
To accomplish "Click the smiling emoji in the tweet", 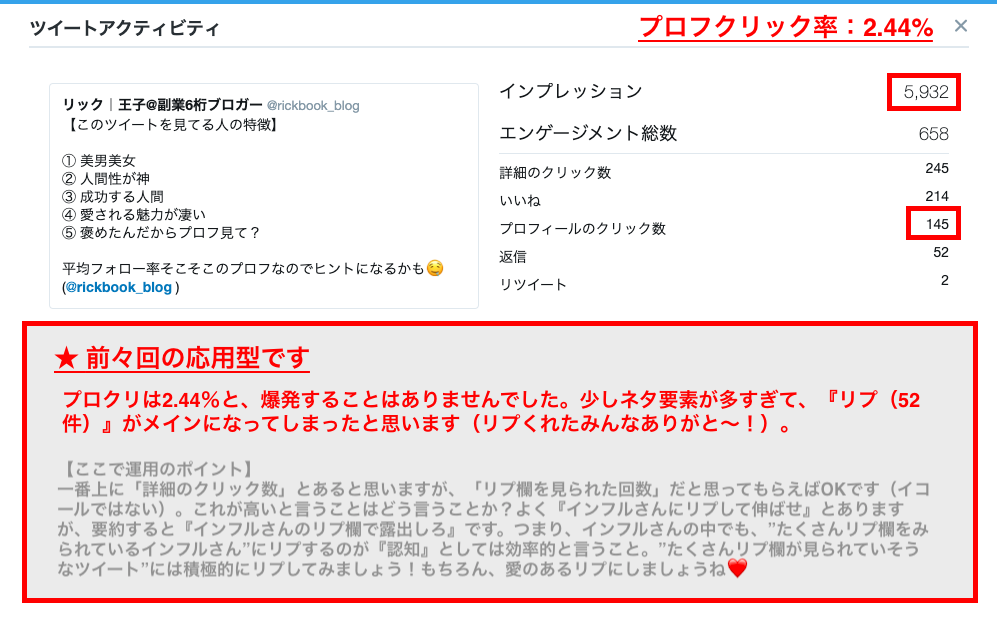I will pos(435,268).
